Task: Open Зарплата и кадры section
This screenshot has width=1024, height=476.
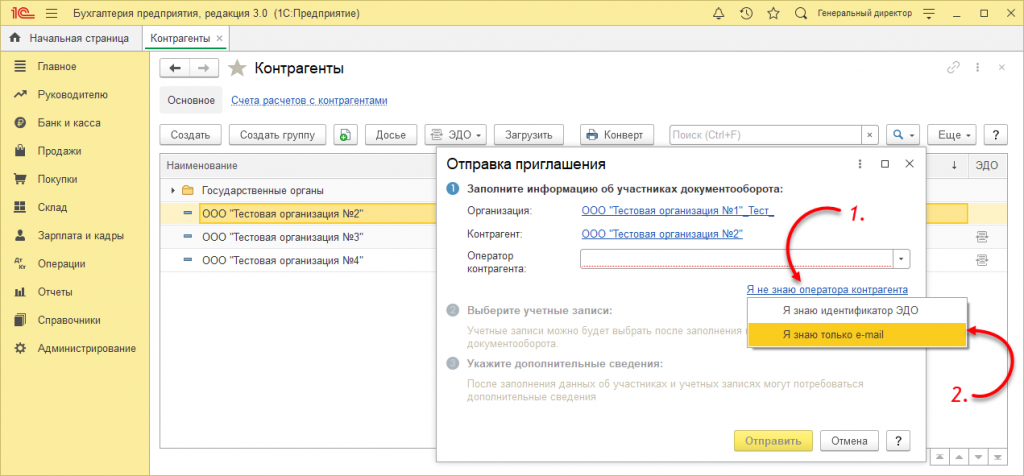Action: point(80,236)
